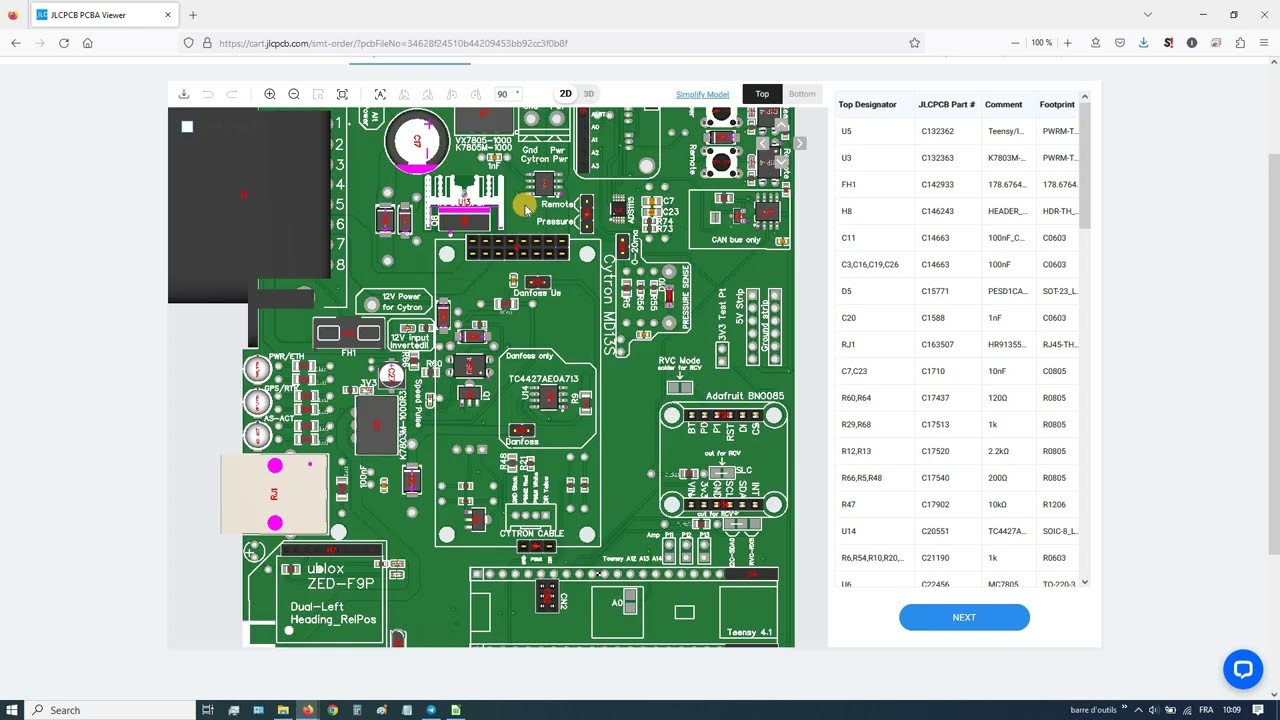Image resolution: width=1280 pixels, height=720 pixels.
Task: Zoom out of the PCB view
Action: coord(294,94)
